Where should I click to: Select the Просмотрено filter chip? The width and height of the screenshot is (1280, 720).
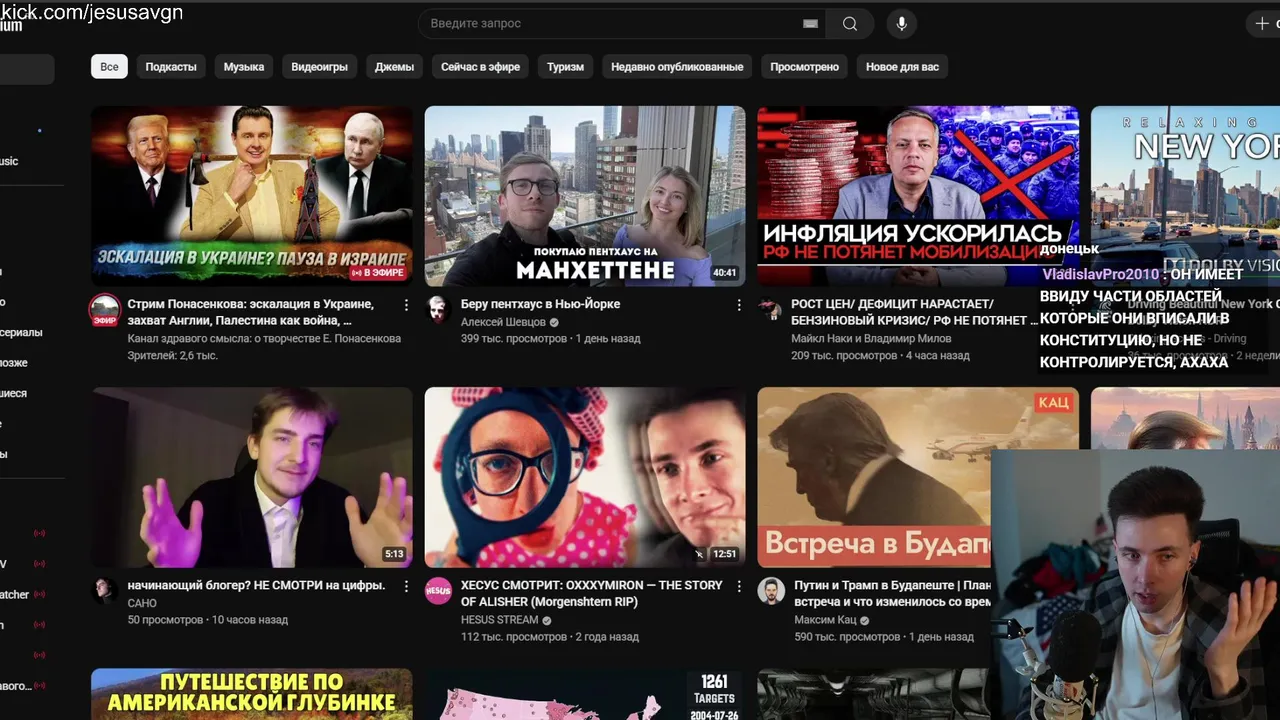pos(804,67)
